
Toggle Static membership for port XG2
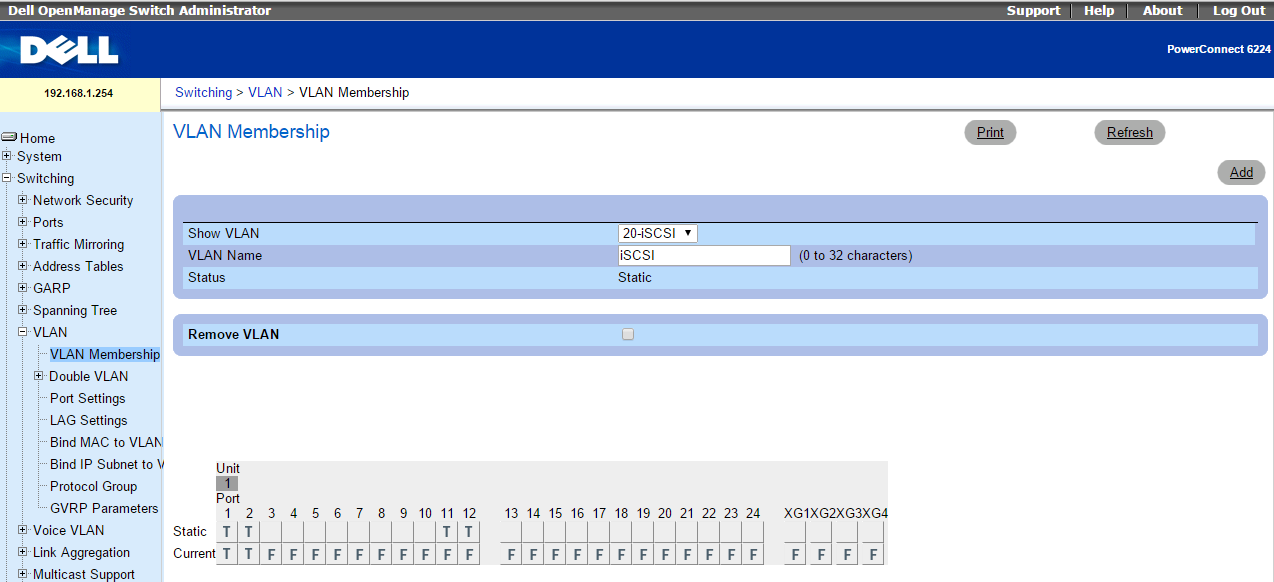pyautogui.click(x=821, y=531)
